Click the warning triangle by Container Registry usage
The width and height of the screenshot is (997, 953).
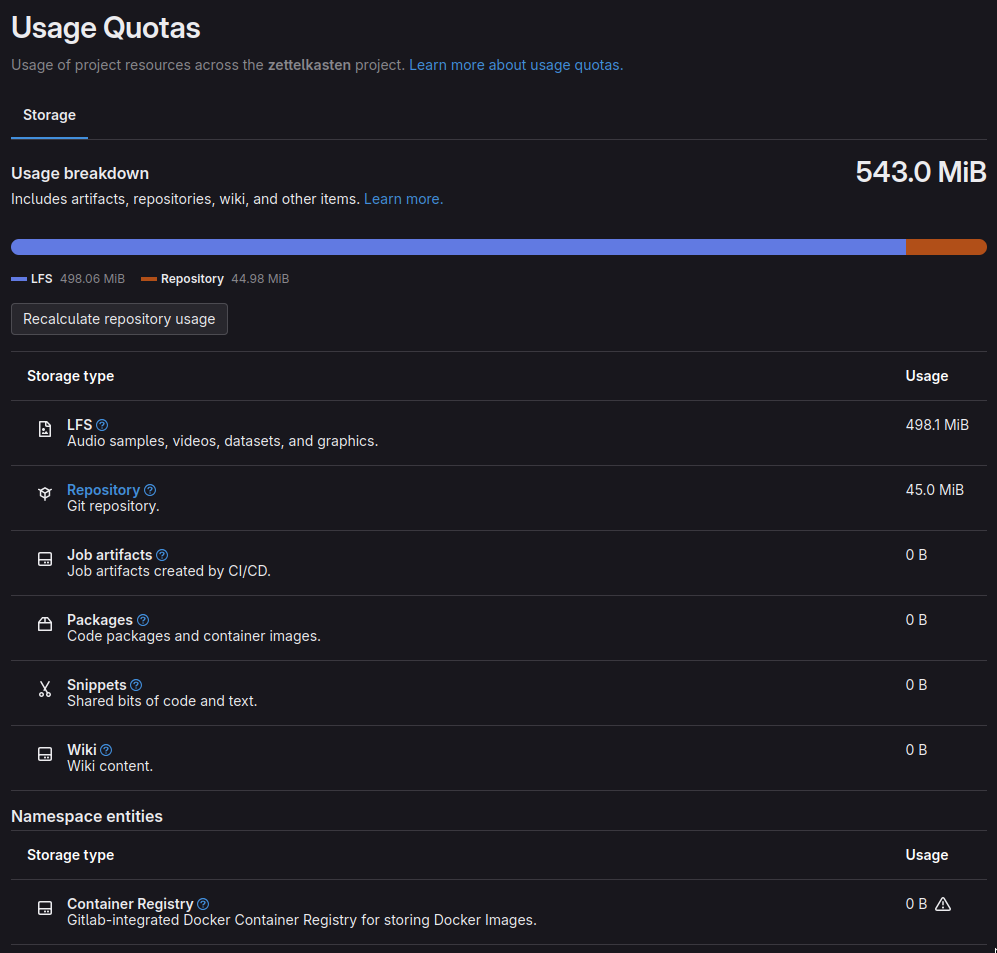(942, 904)
